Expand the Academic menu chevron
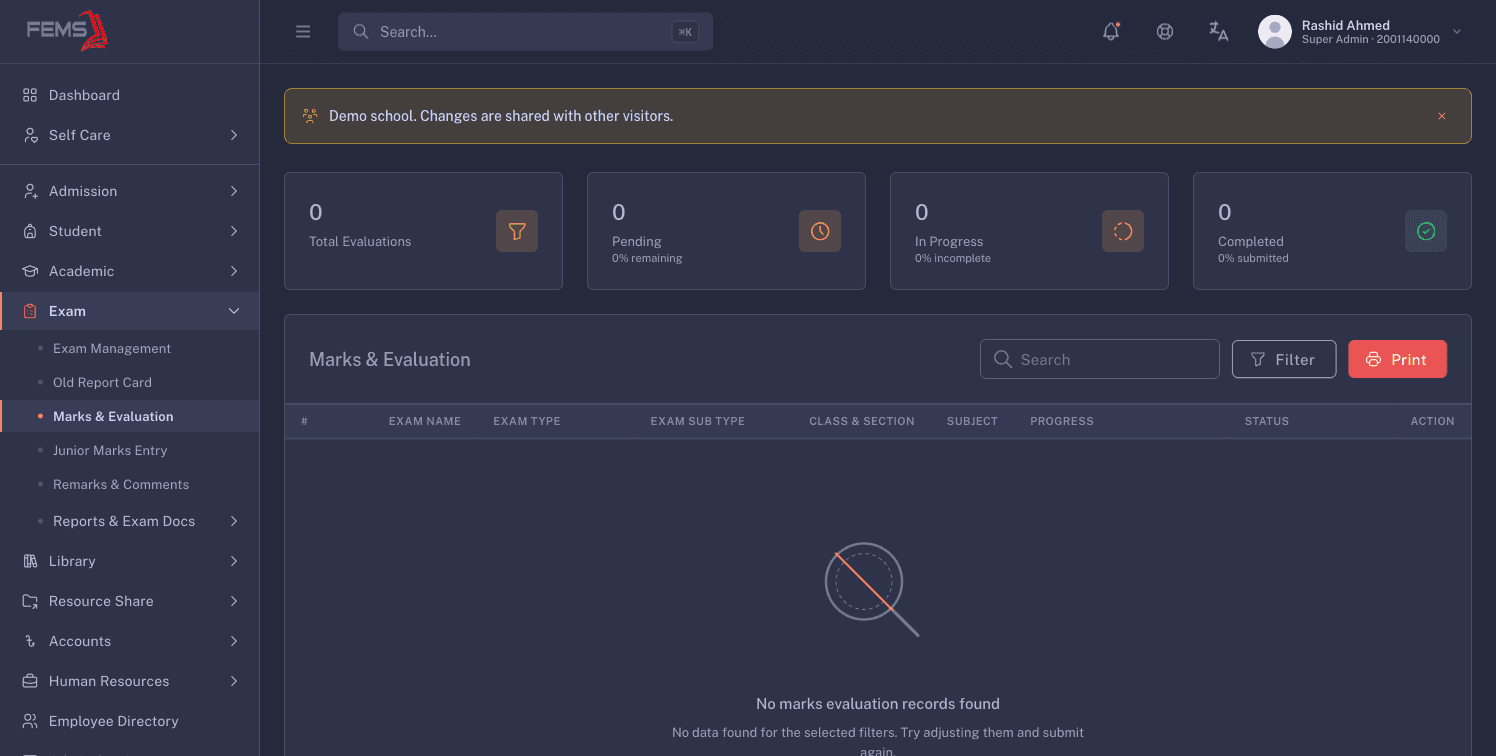 pos(234,271)
